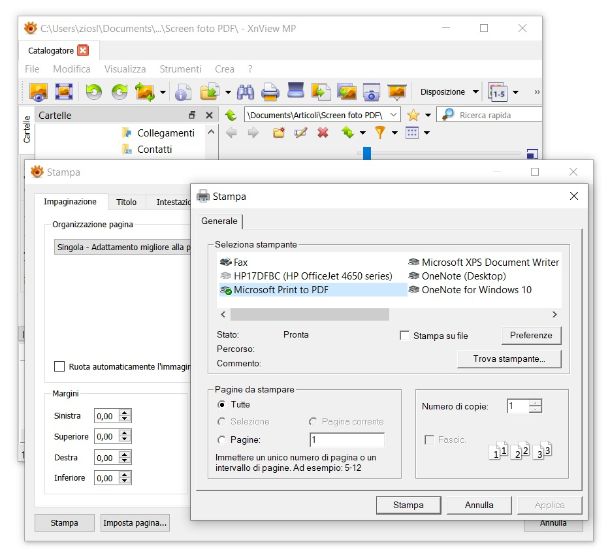Open the file properties info icon
Image resolution: width=610 pixels, height=559 pixels.
pos(183,93)
